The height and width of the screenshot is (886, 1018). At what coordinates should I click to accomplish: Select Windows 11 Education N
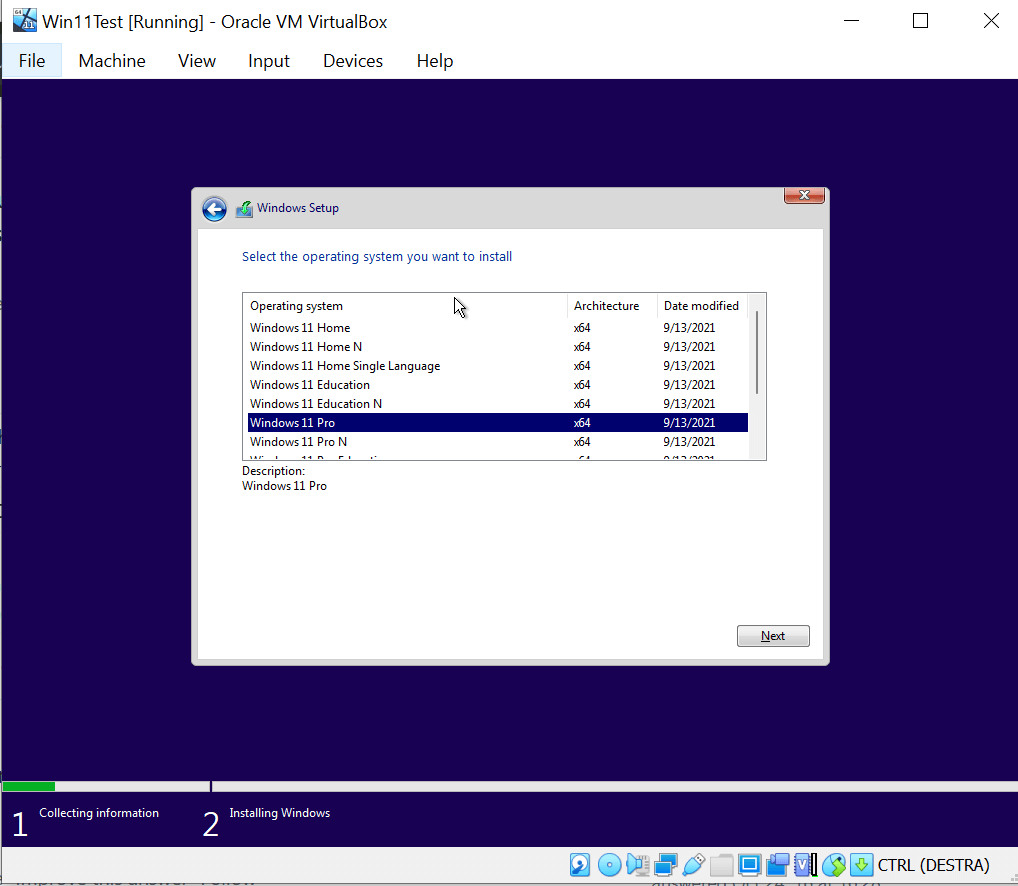coord(497,404)
